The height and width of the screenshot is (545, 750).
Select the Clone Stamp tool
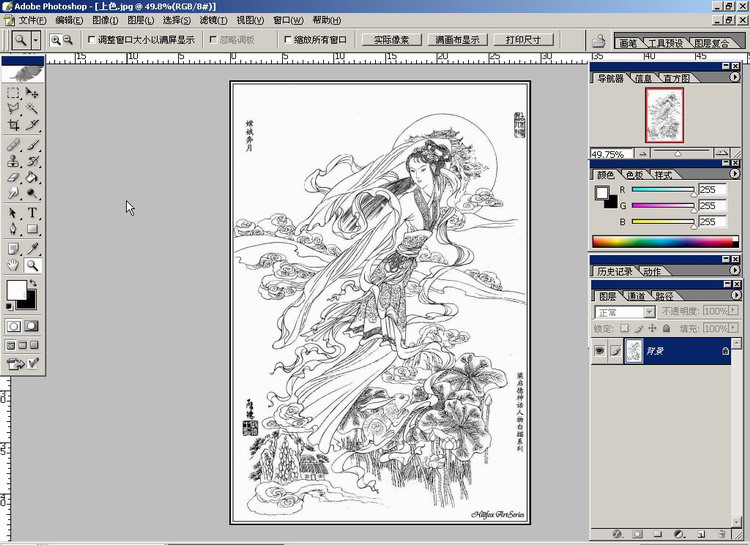click(13, 161)
